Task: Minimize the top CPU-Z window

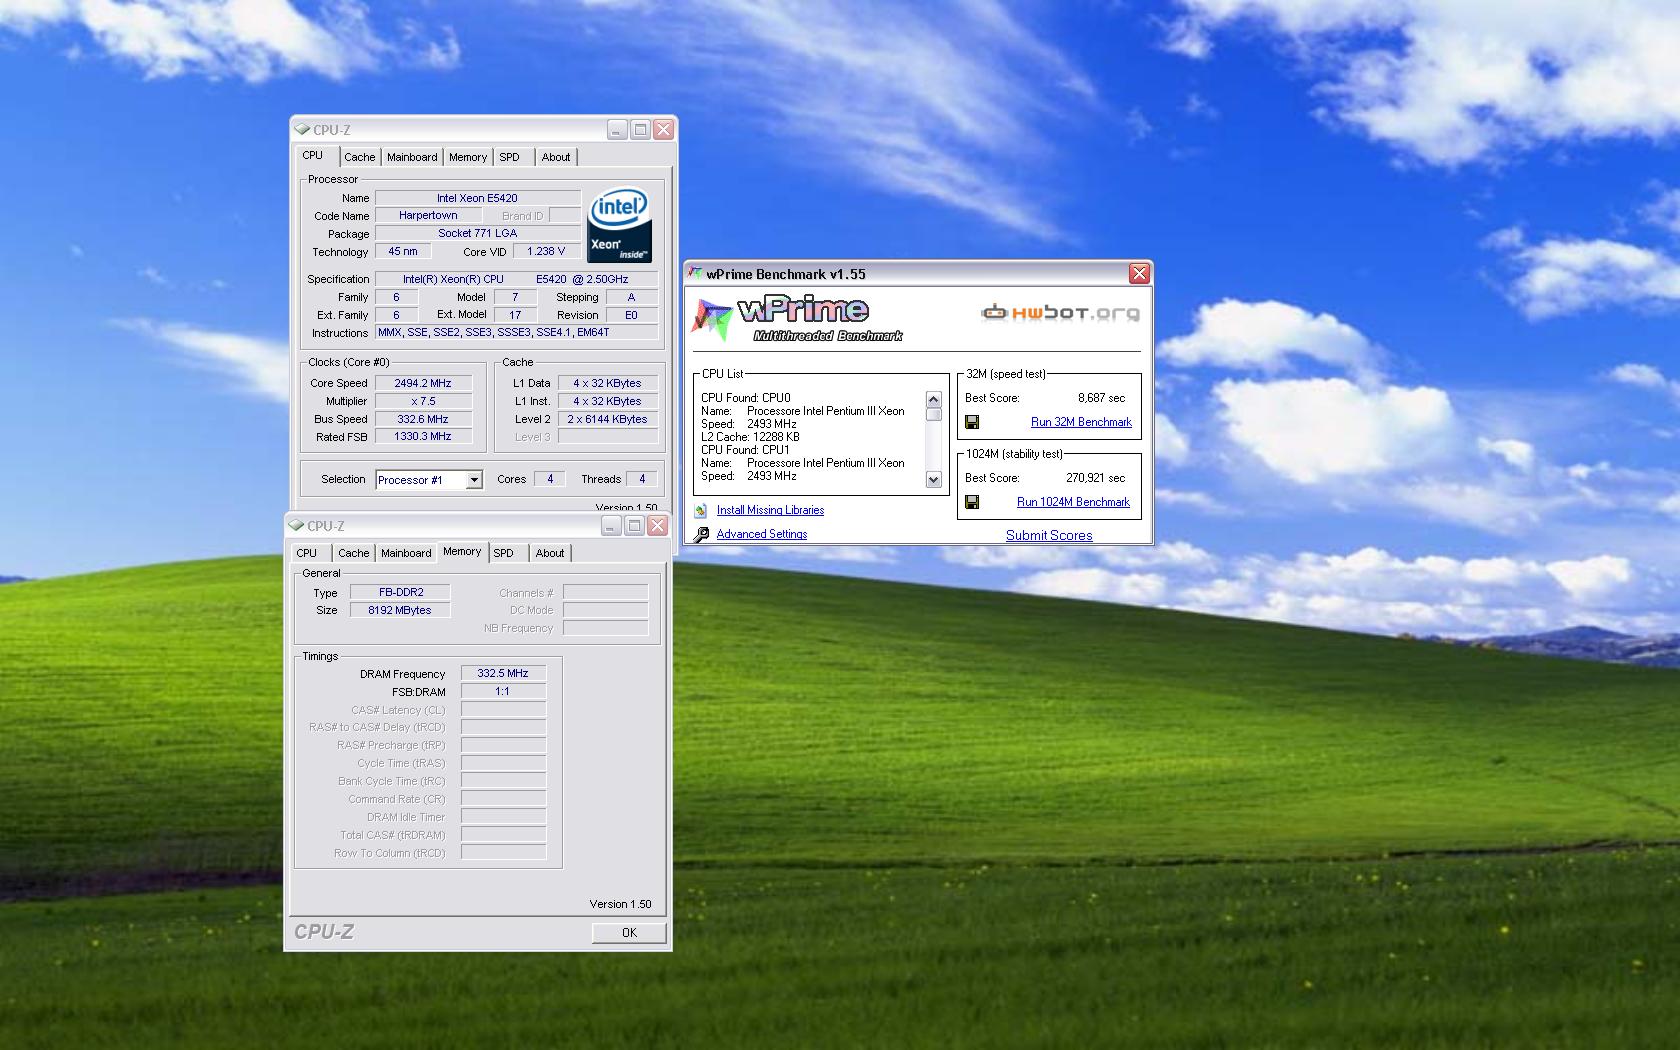Action: point(617,129)
